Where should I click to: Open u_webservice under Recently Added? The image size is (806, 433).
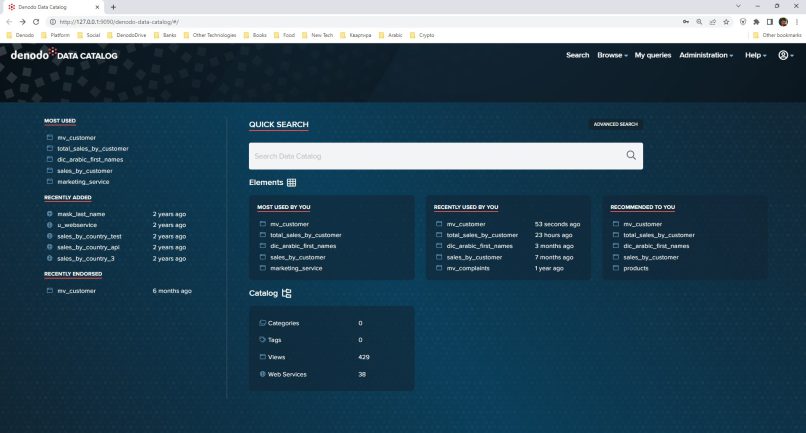click(x=77, y=225)
